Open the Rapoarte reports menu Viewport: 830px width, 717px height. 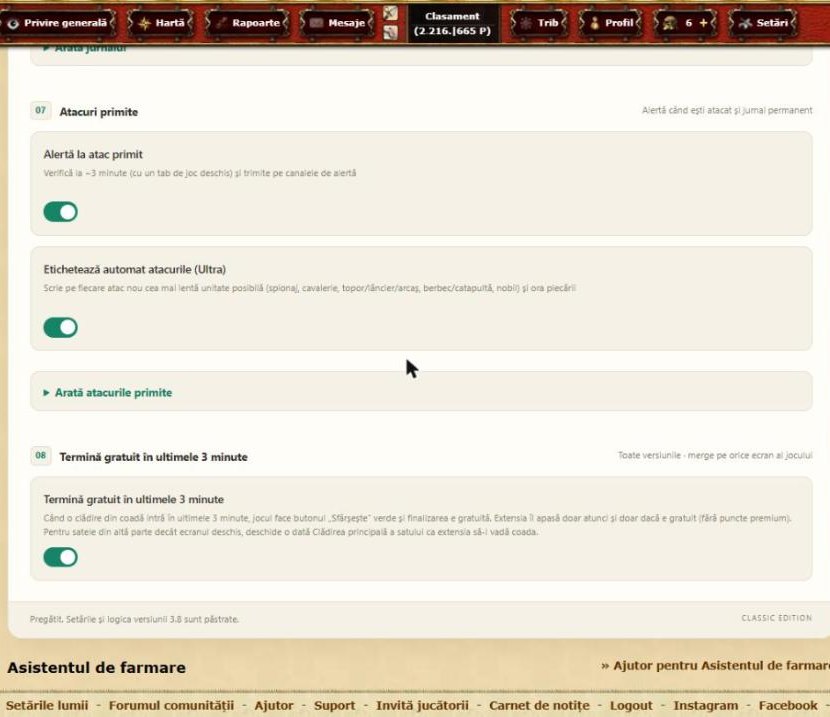[x=247, y=23]
